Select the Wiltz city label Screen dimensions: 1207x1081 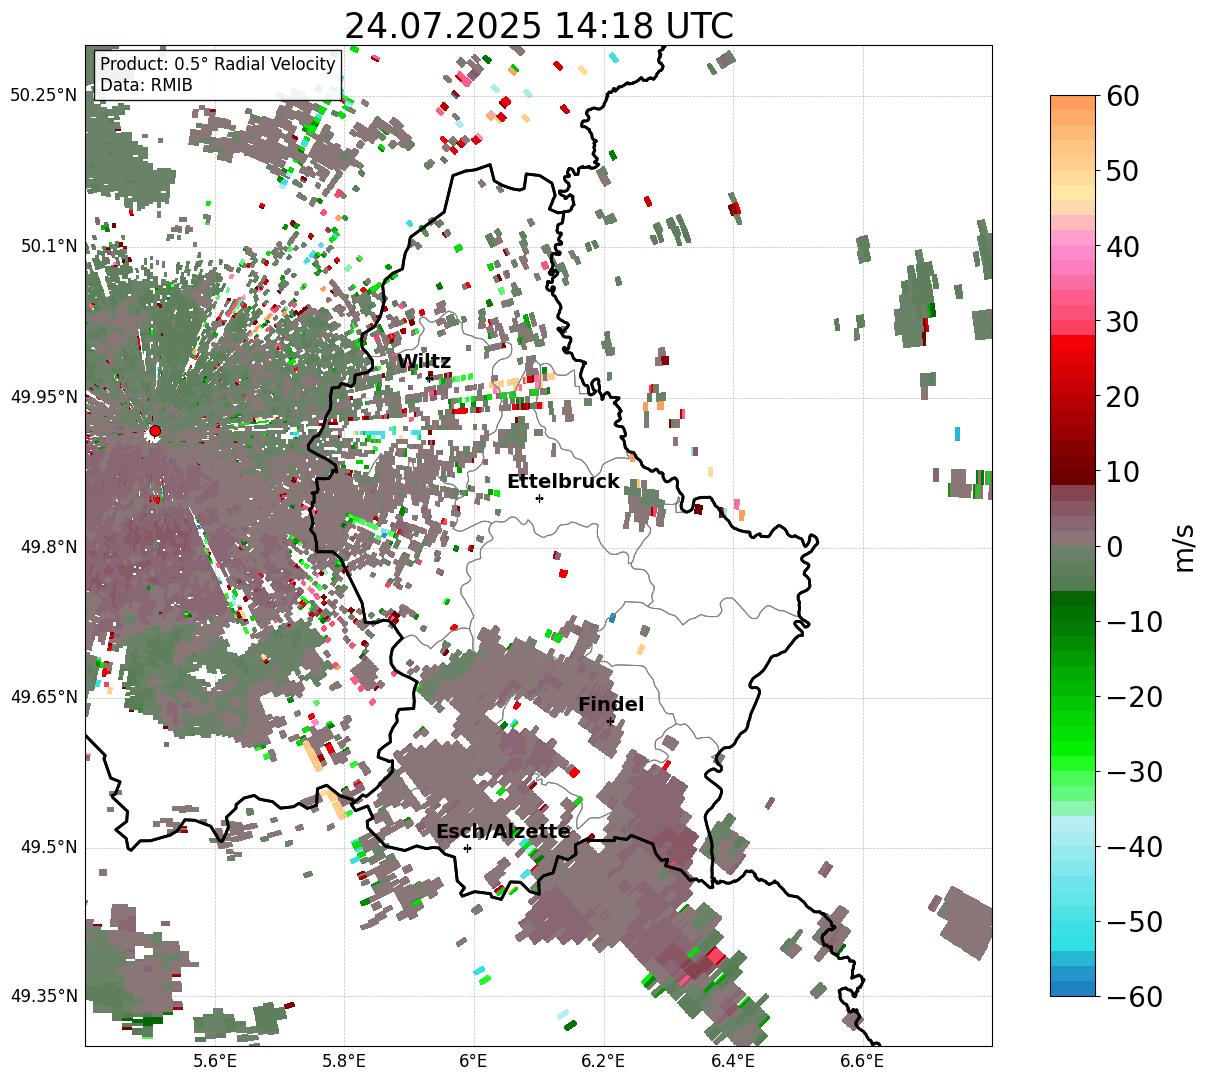[x=424, y=362]
